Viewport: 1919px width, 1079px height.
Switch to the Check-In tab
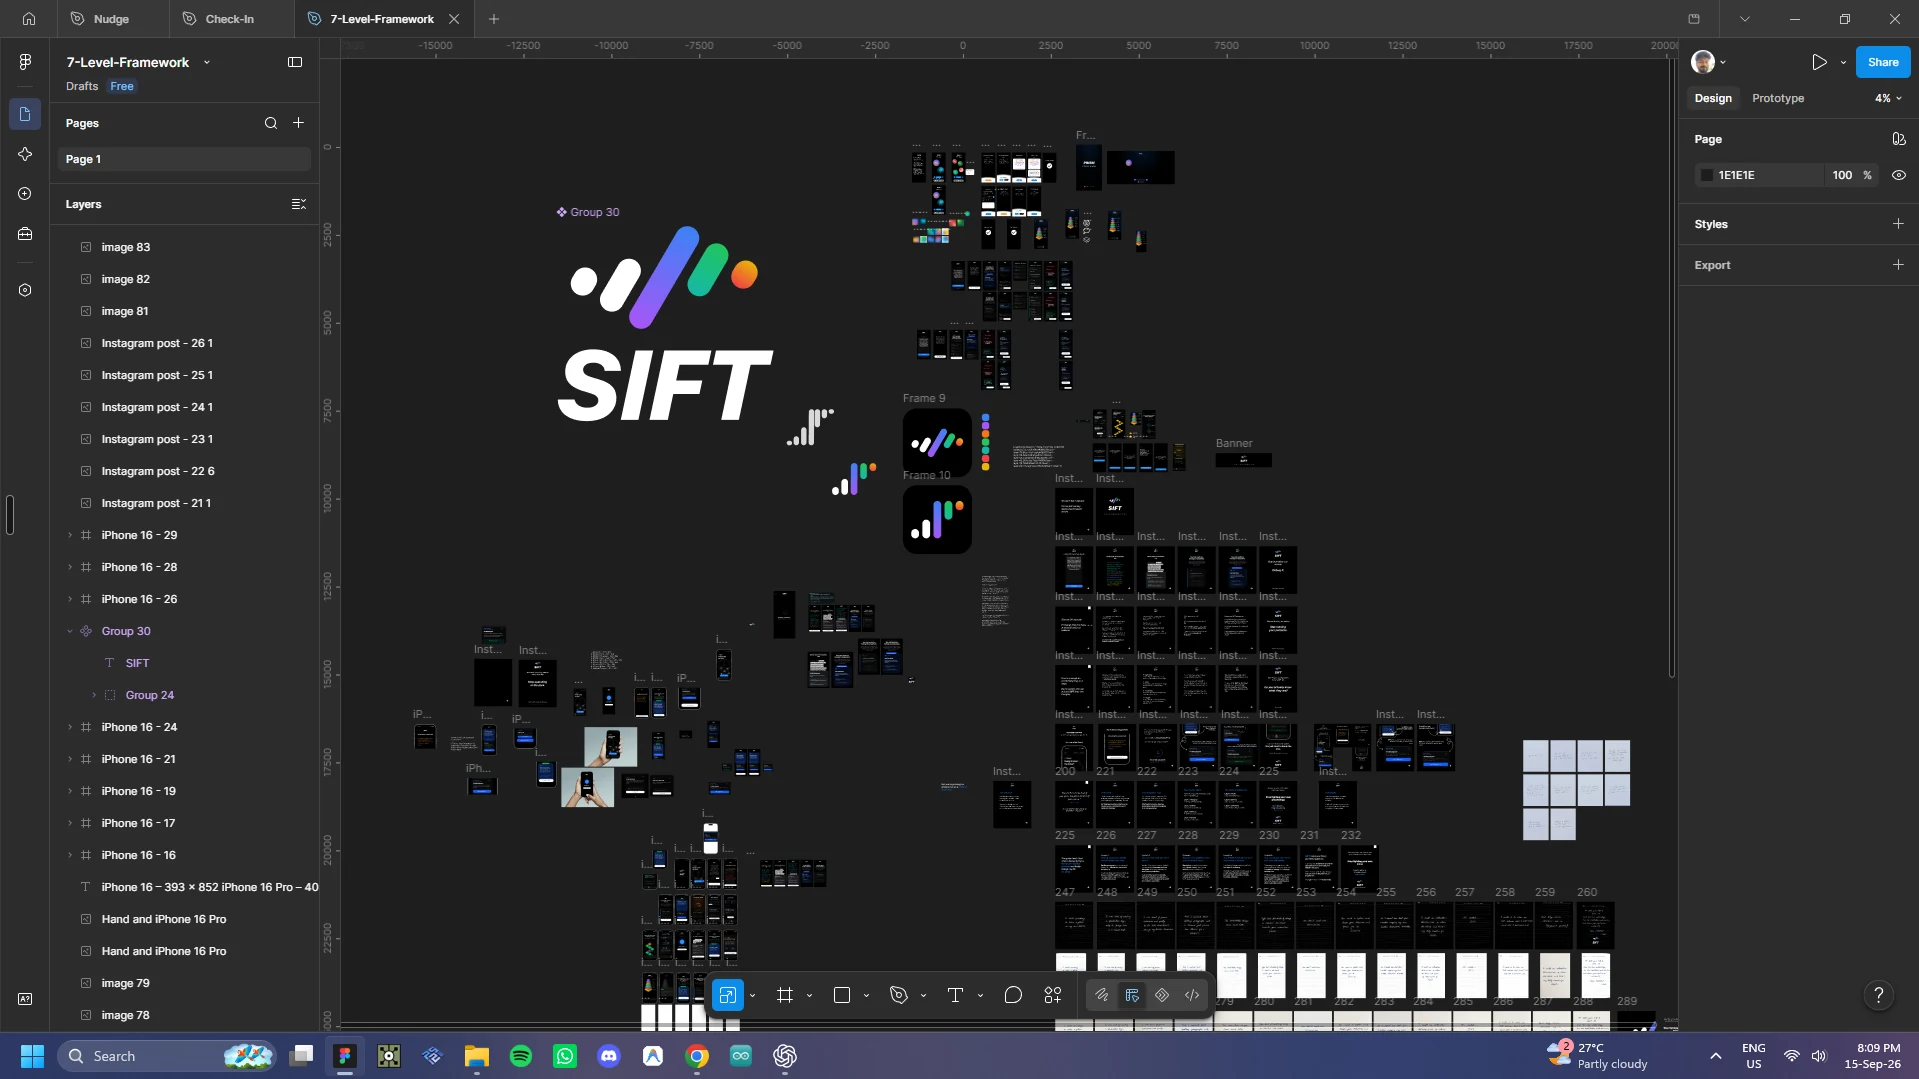(x=229, y=19)
